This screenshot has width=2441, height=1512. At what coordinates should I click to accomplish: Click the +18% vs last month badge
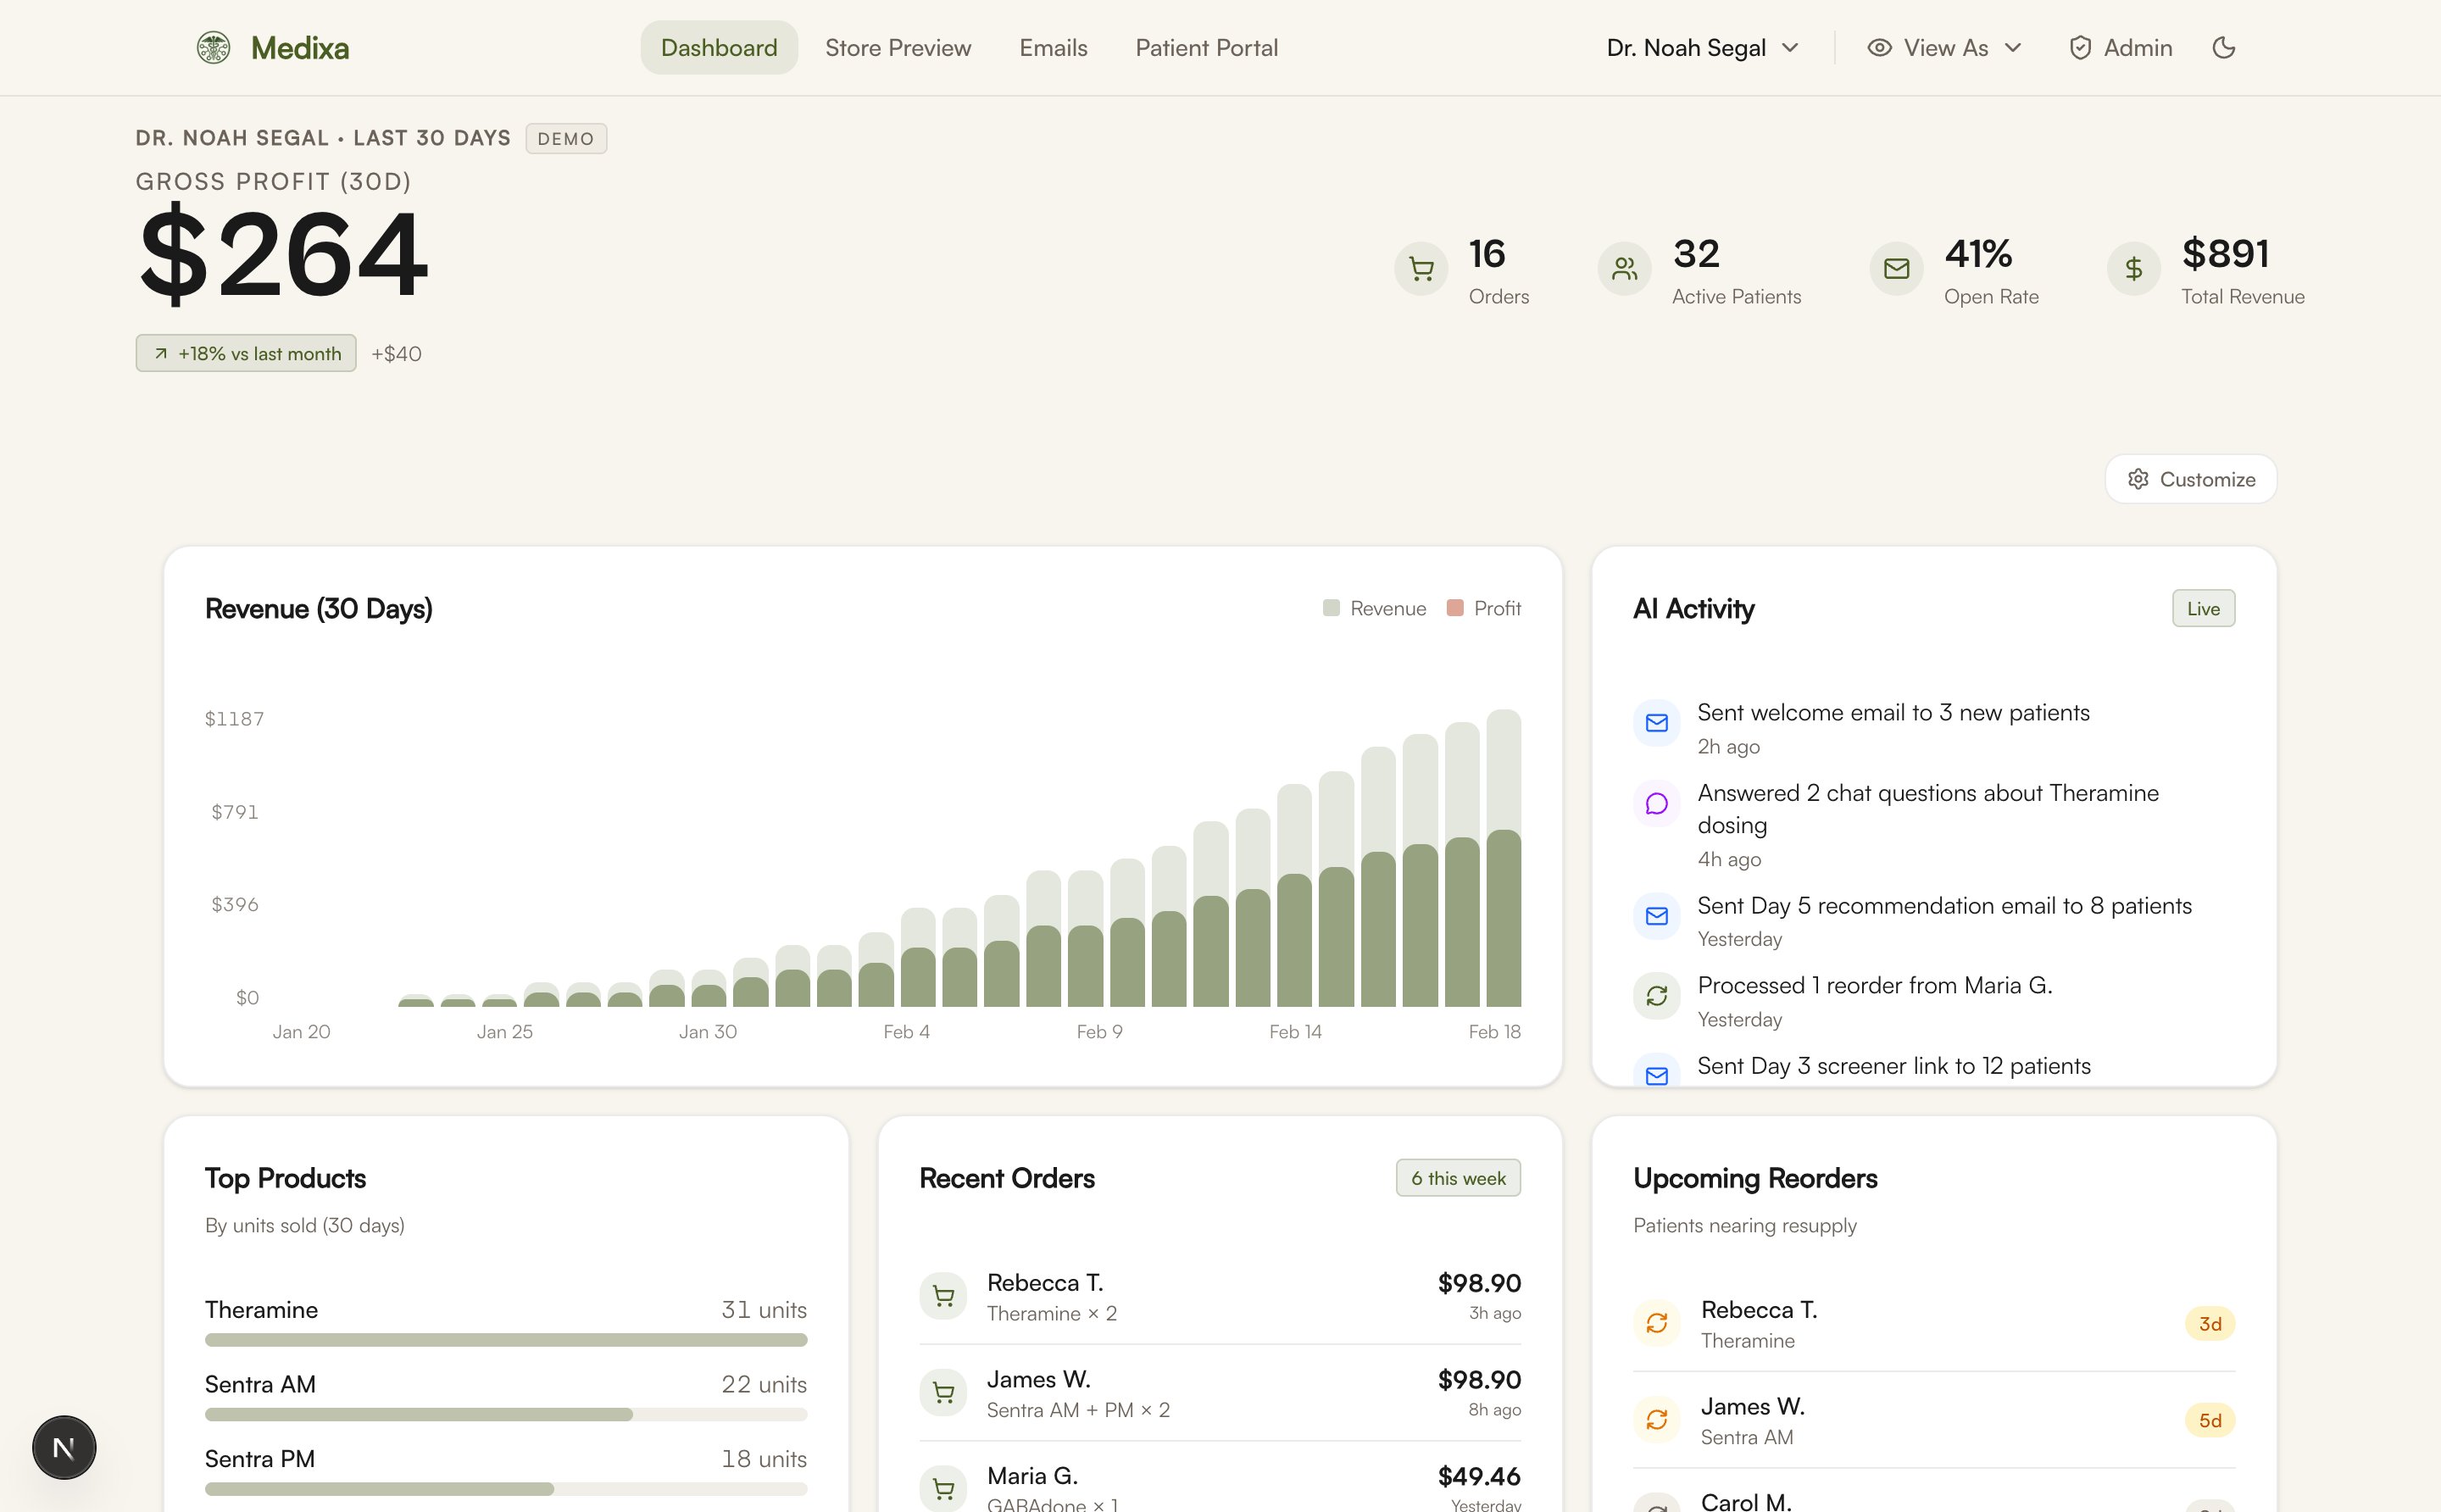point(245,353)
